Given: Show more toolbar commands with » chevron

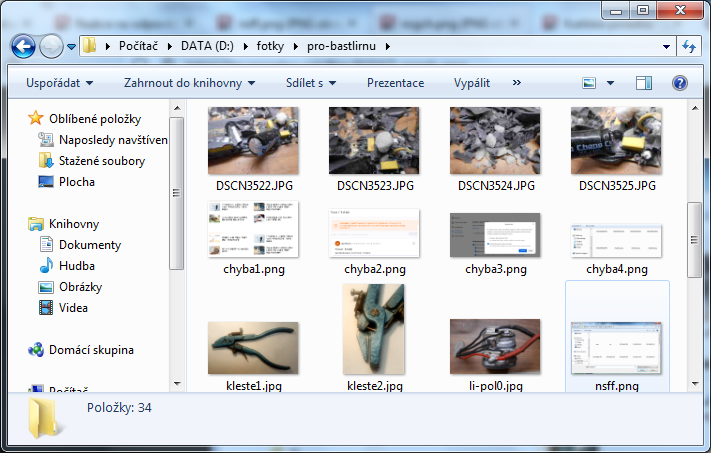Looking at the screenshot, I should (516, 83).
